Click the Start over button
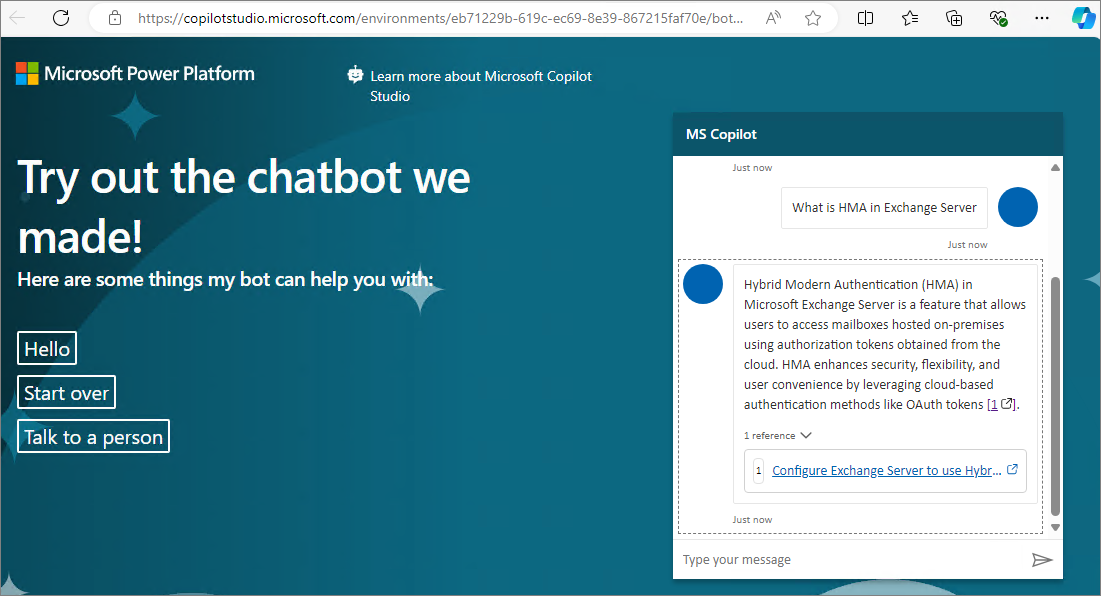 coord(67,392)
